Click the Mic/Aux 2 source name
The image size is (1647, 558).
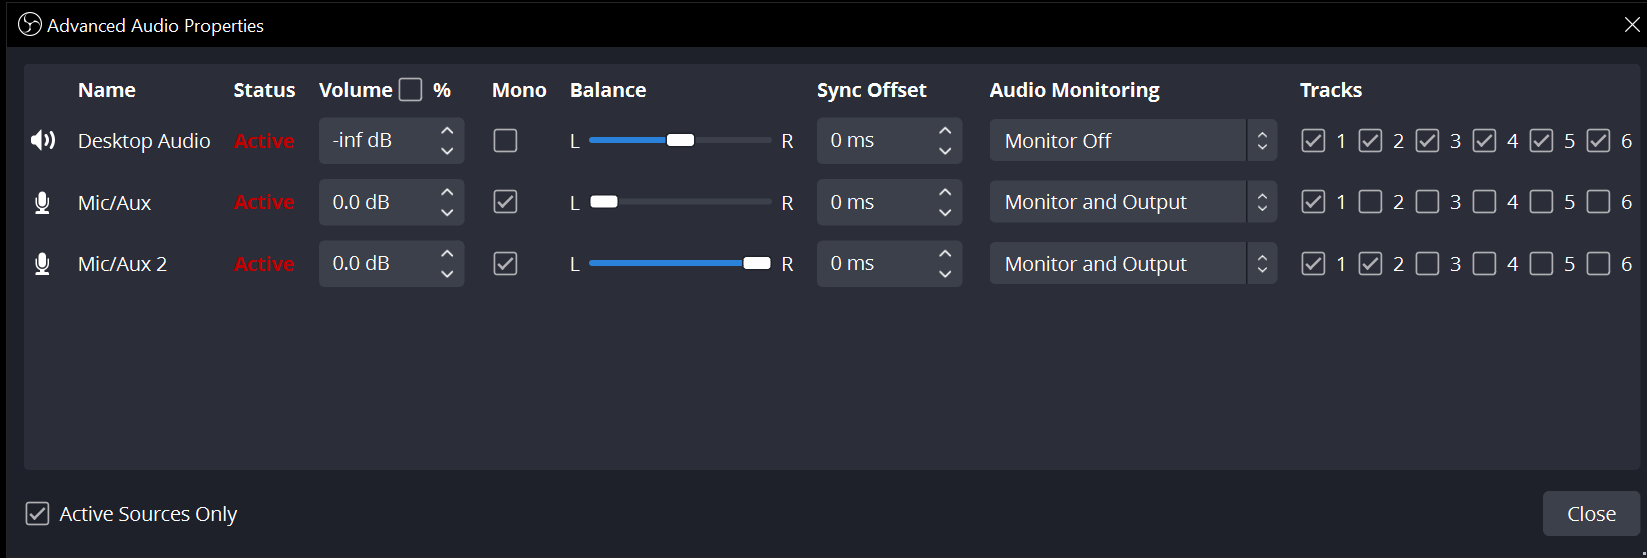(x=122, y=264)
